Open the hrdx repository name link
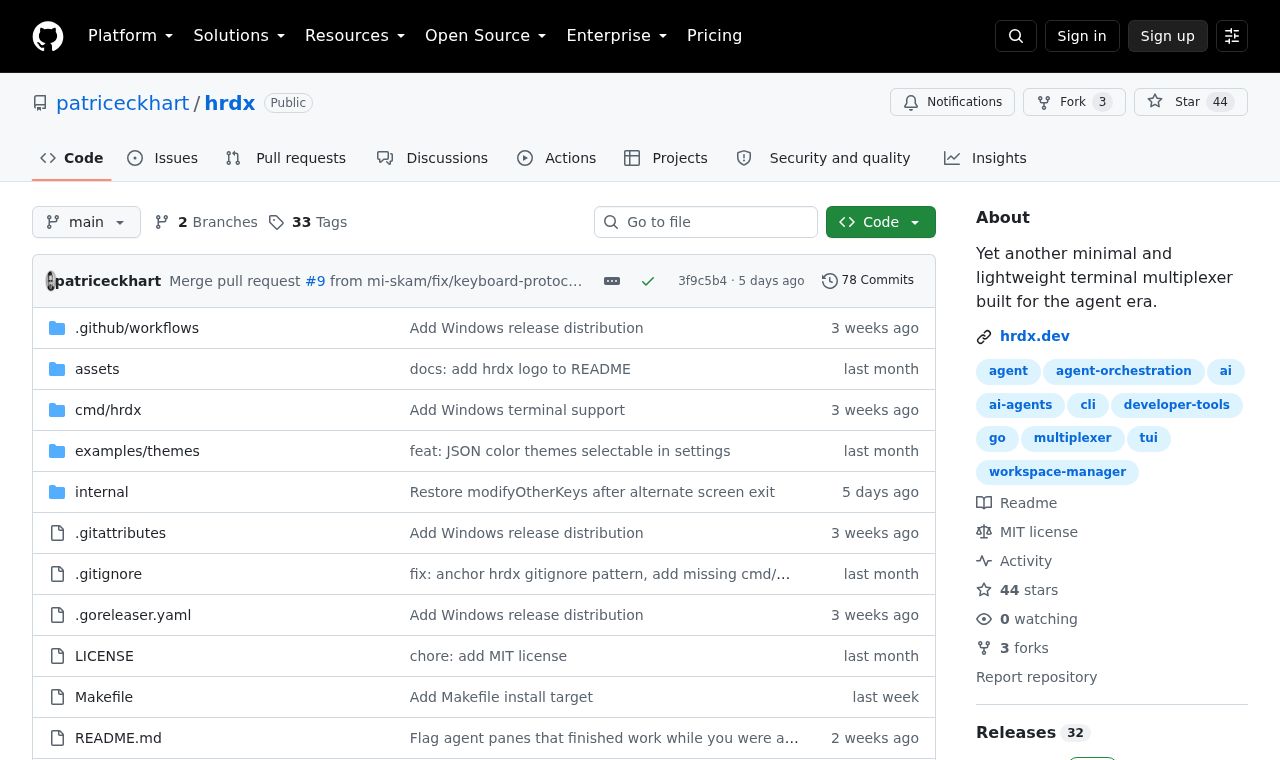Viewport: 1280px width, 760px height. coord(230,103)
